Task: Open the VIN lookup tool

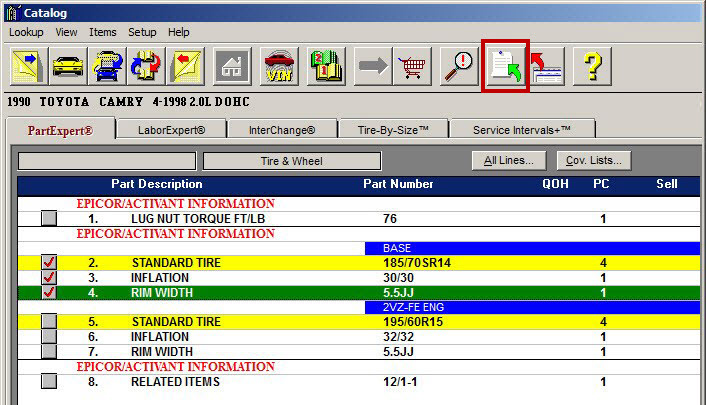Action: (x=279, y=67)
